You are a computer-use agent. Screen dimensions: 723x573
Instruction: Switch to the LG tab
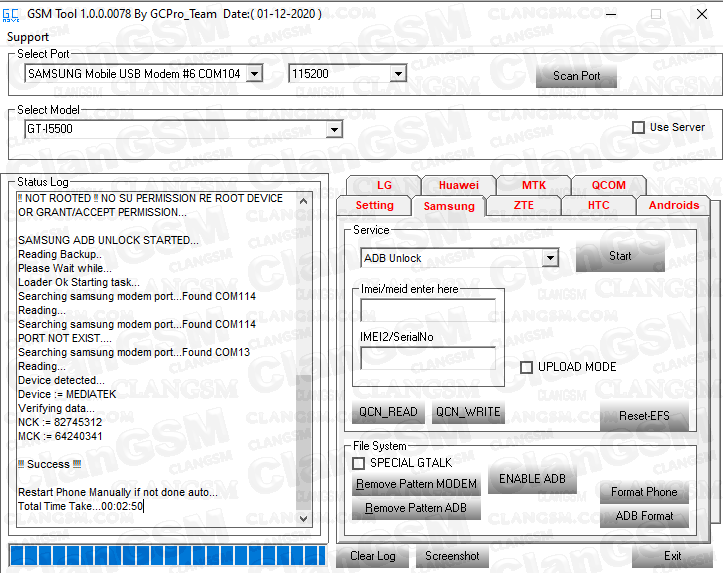tap(384, 185)
